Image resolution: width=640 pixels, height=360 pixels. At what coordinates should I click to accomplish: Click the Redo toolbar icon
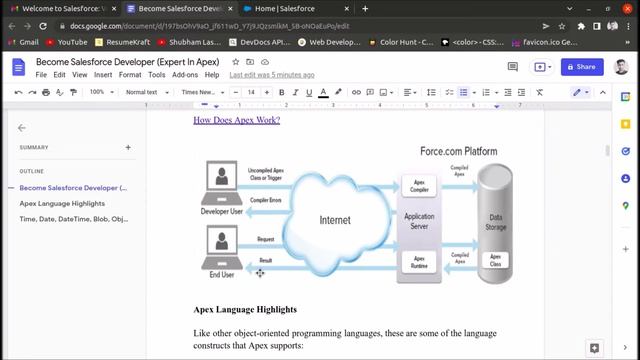(32, 92)
